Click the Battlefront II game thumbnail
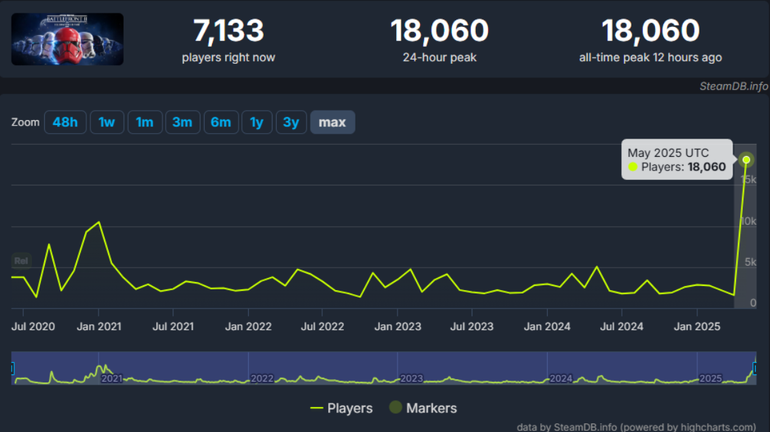Screen dimensions: 770x432 point(67,39)
